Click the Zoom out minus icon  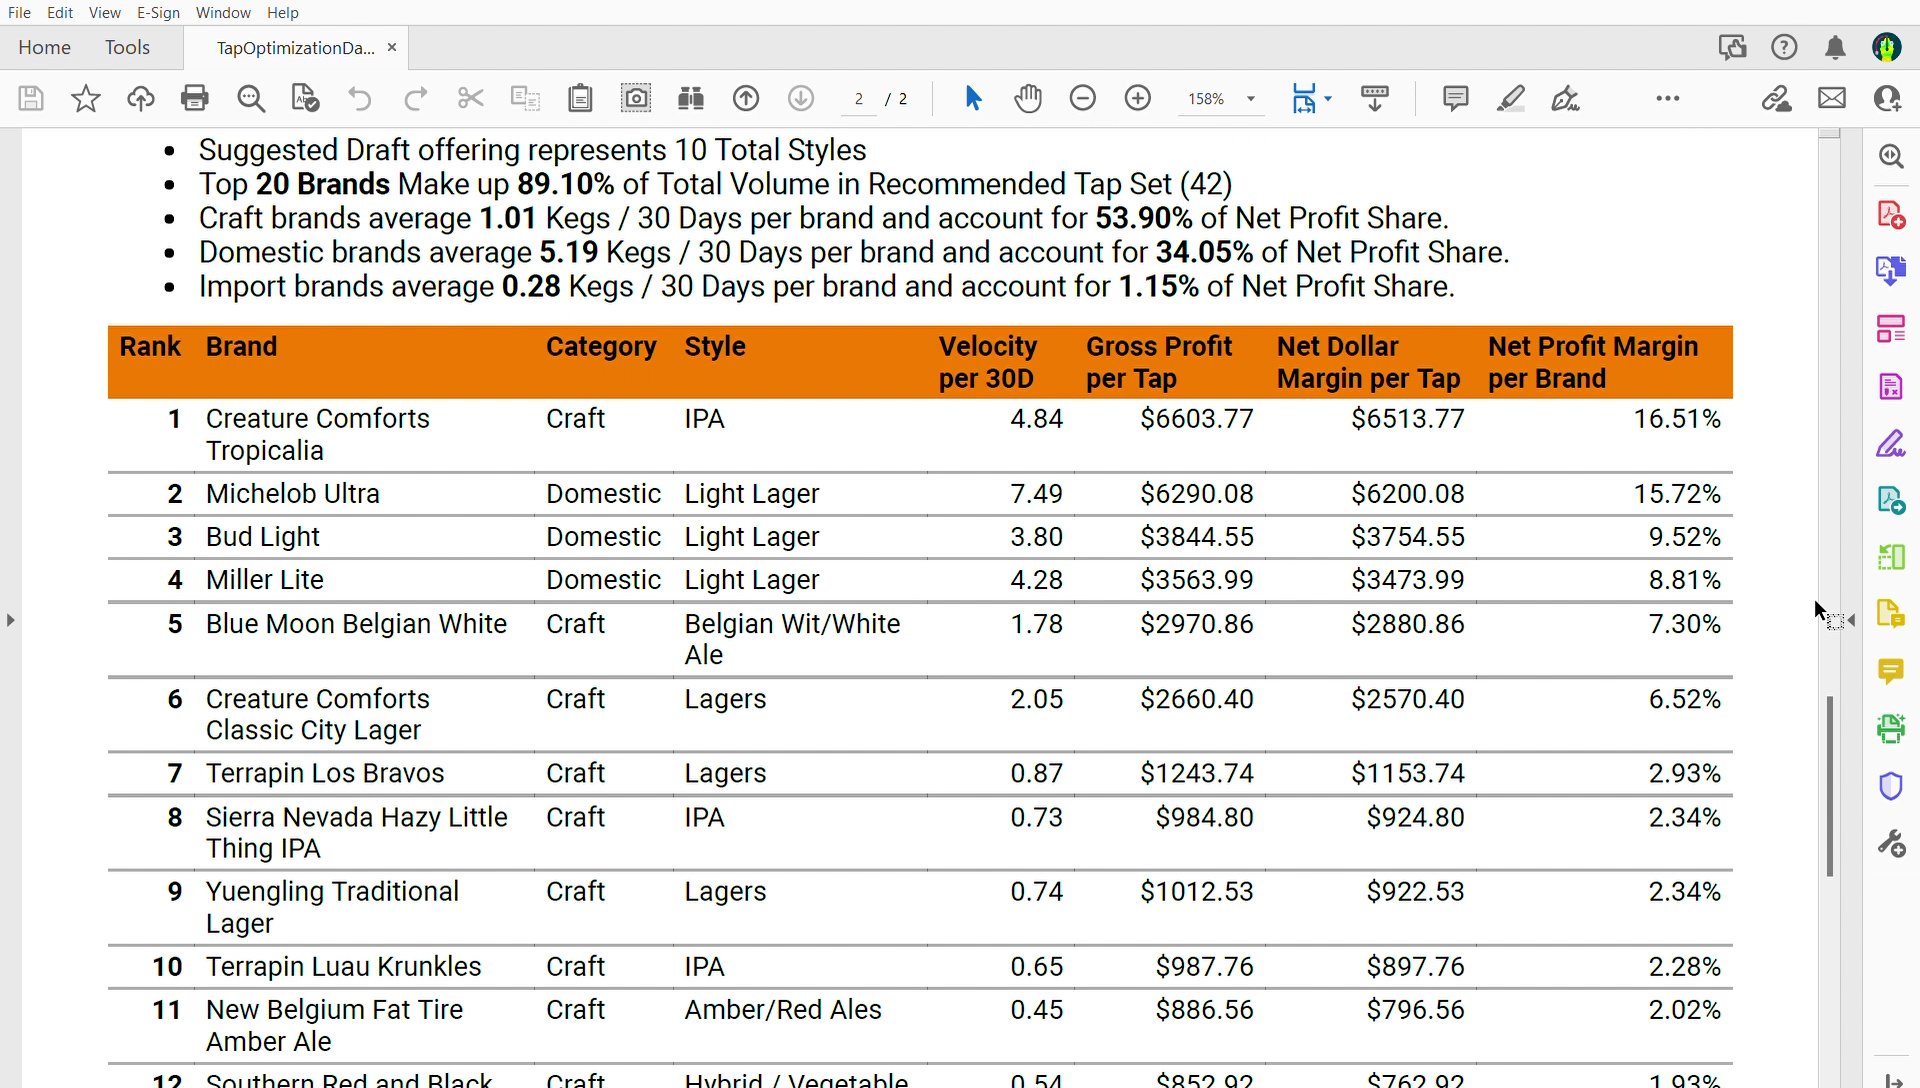1083,98
